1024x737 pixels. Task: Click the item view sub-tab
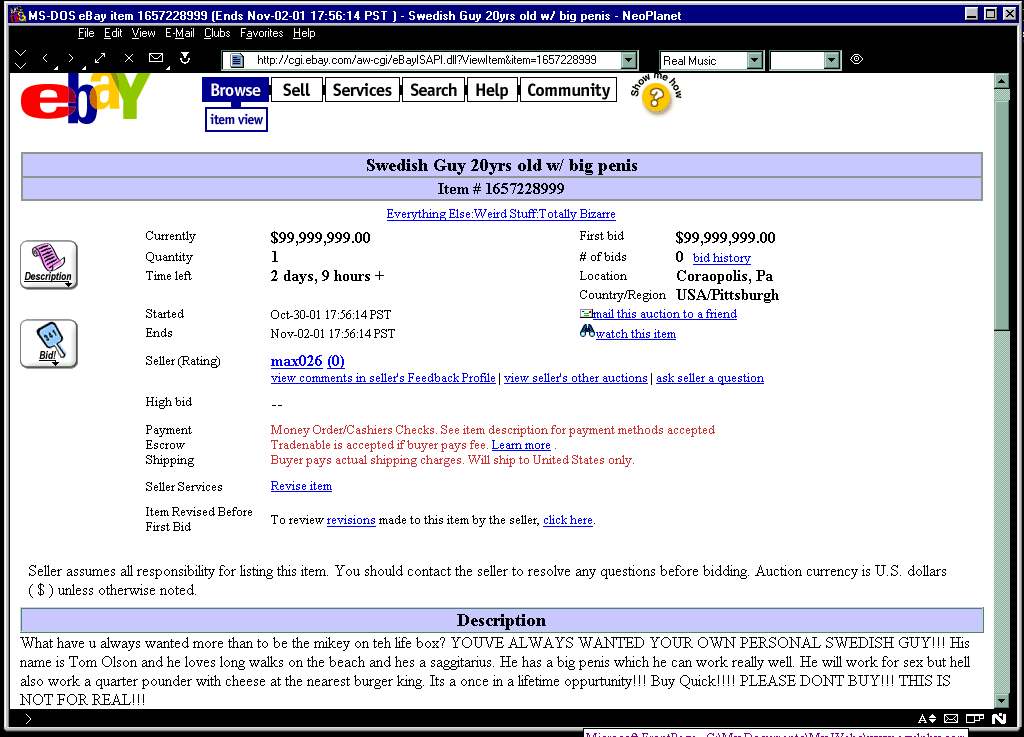236,119
